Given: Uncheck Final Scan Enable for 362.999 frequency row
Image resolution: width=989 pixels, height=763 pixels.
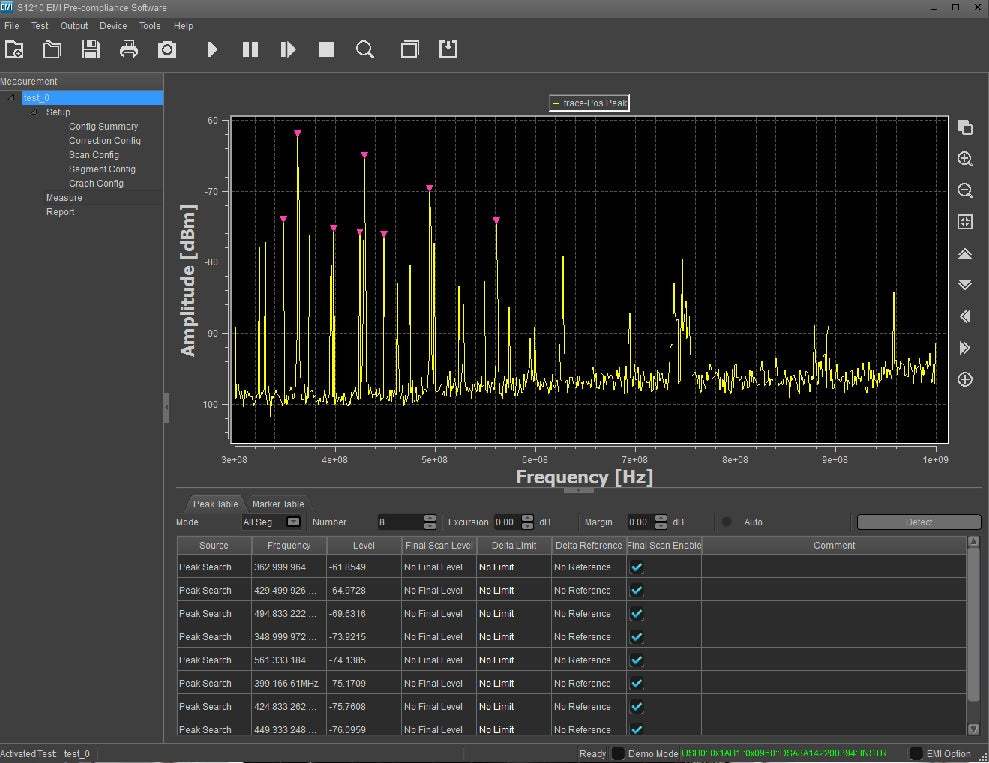Looking at the screenshot, I should (x=637, y=567).
